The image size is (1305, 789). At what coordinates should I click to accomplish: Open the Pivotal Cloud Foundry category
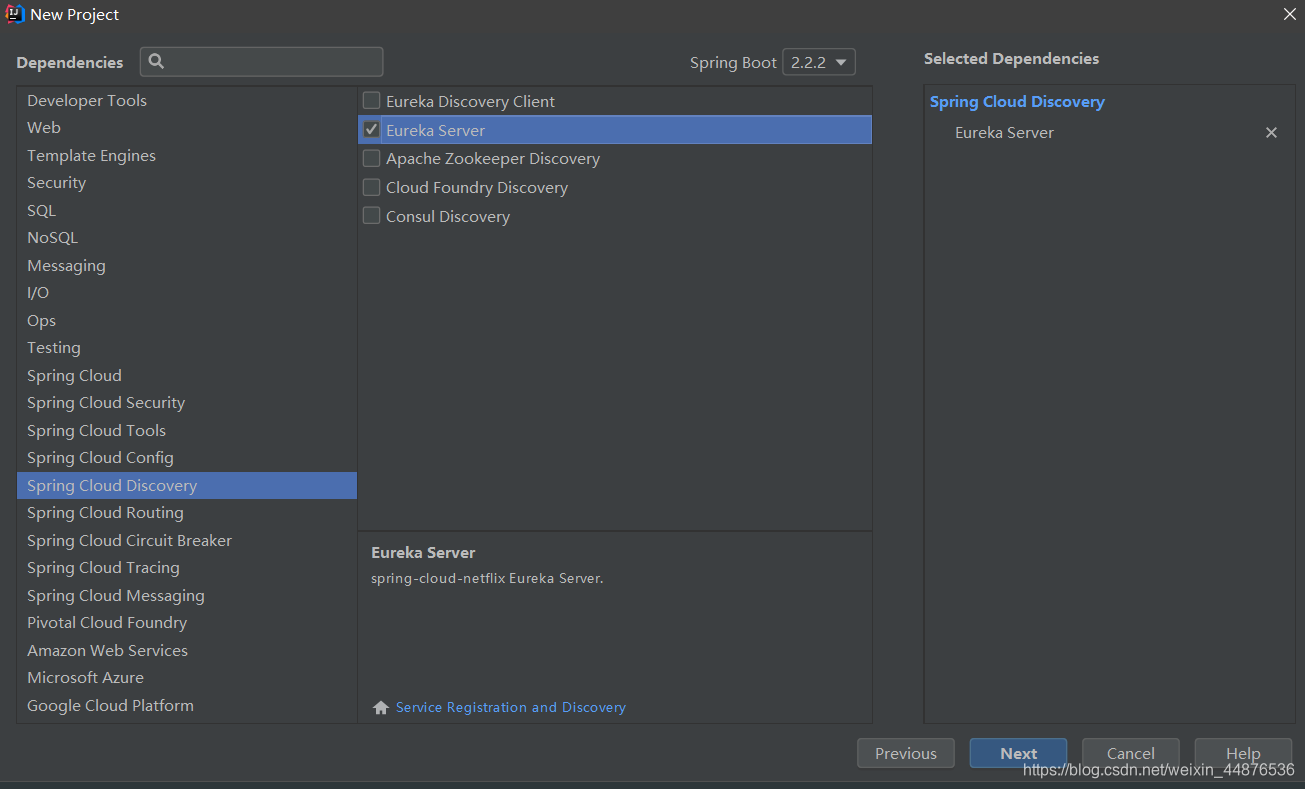187,623
